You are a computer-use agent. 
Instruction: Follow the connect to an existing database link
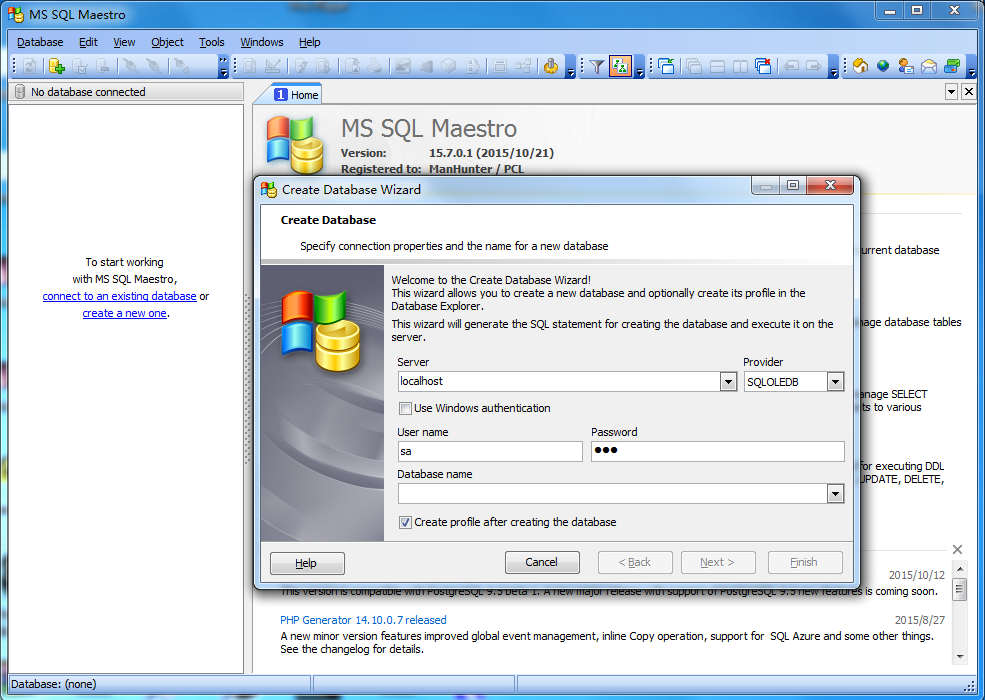pos(119,296)
